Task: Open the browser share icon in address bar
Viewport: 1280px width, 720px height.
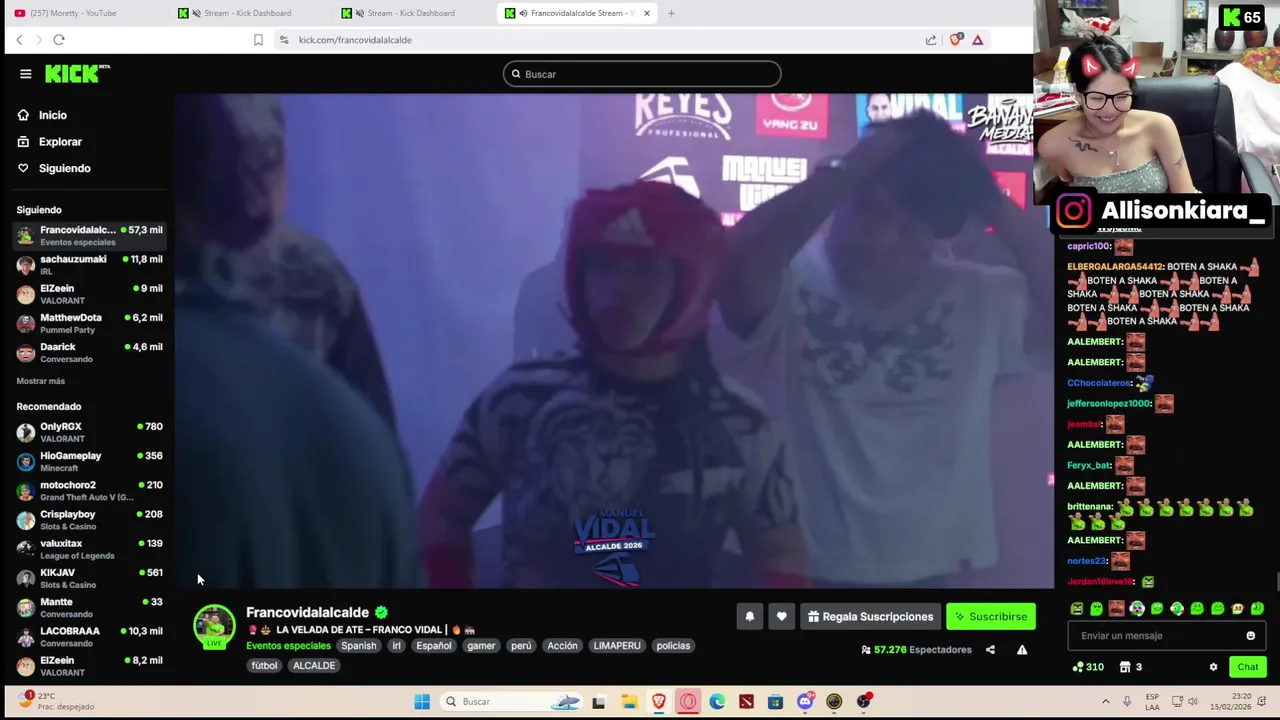Action: pyautogui.click(x=931, y=40)
